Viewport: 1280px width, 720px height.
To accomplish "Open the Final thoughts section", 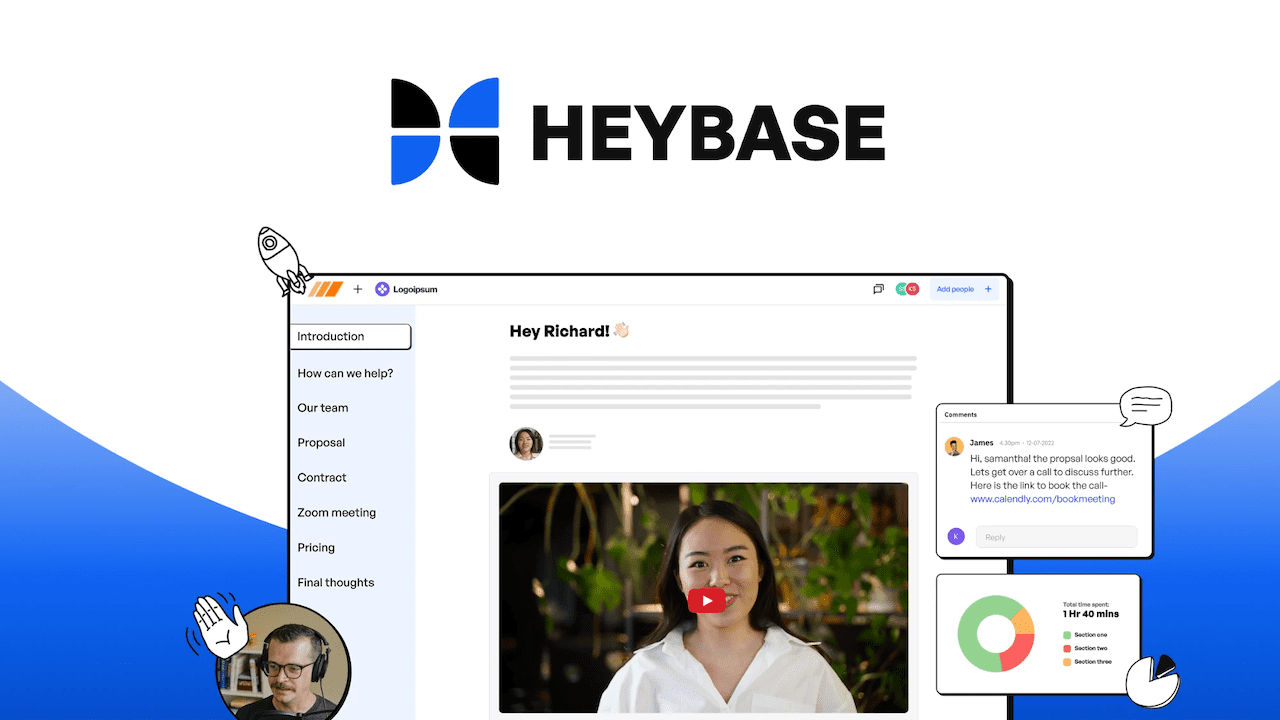I will click(x=336, y=583).
